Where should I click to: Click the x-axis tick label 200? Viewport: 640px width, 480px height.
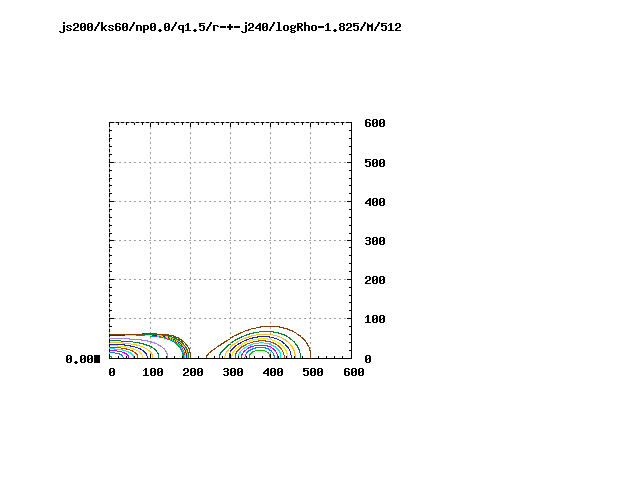point(193,372)
